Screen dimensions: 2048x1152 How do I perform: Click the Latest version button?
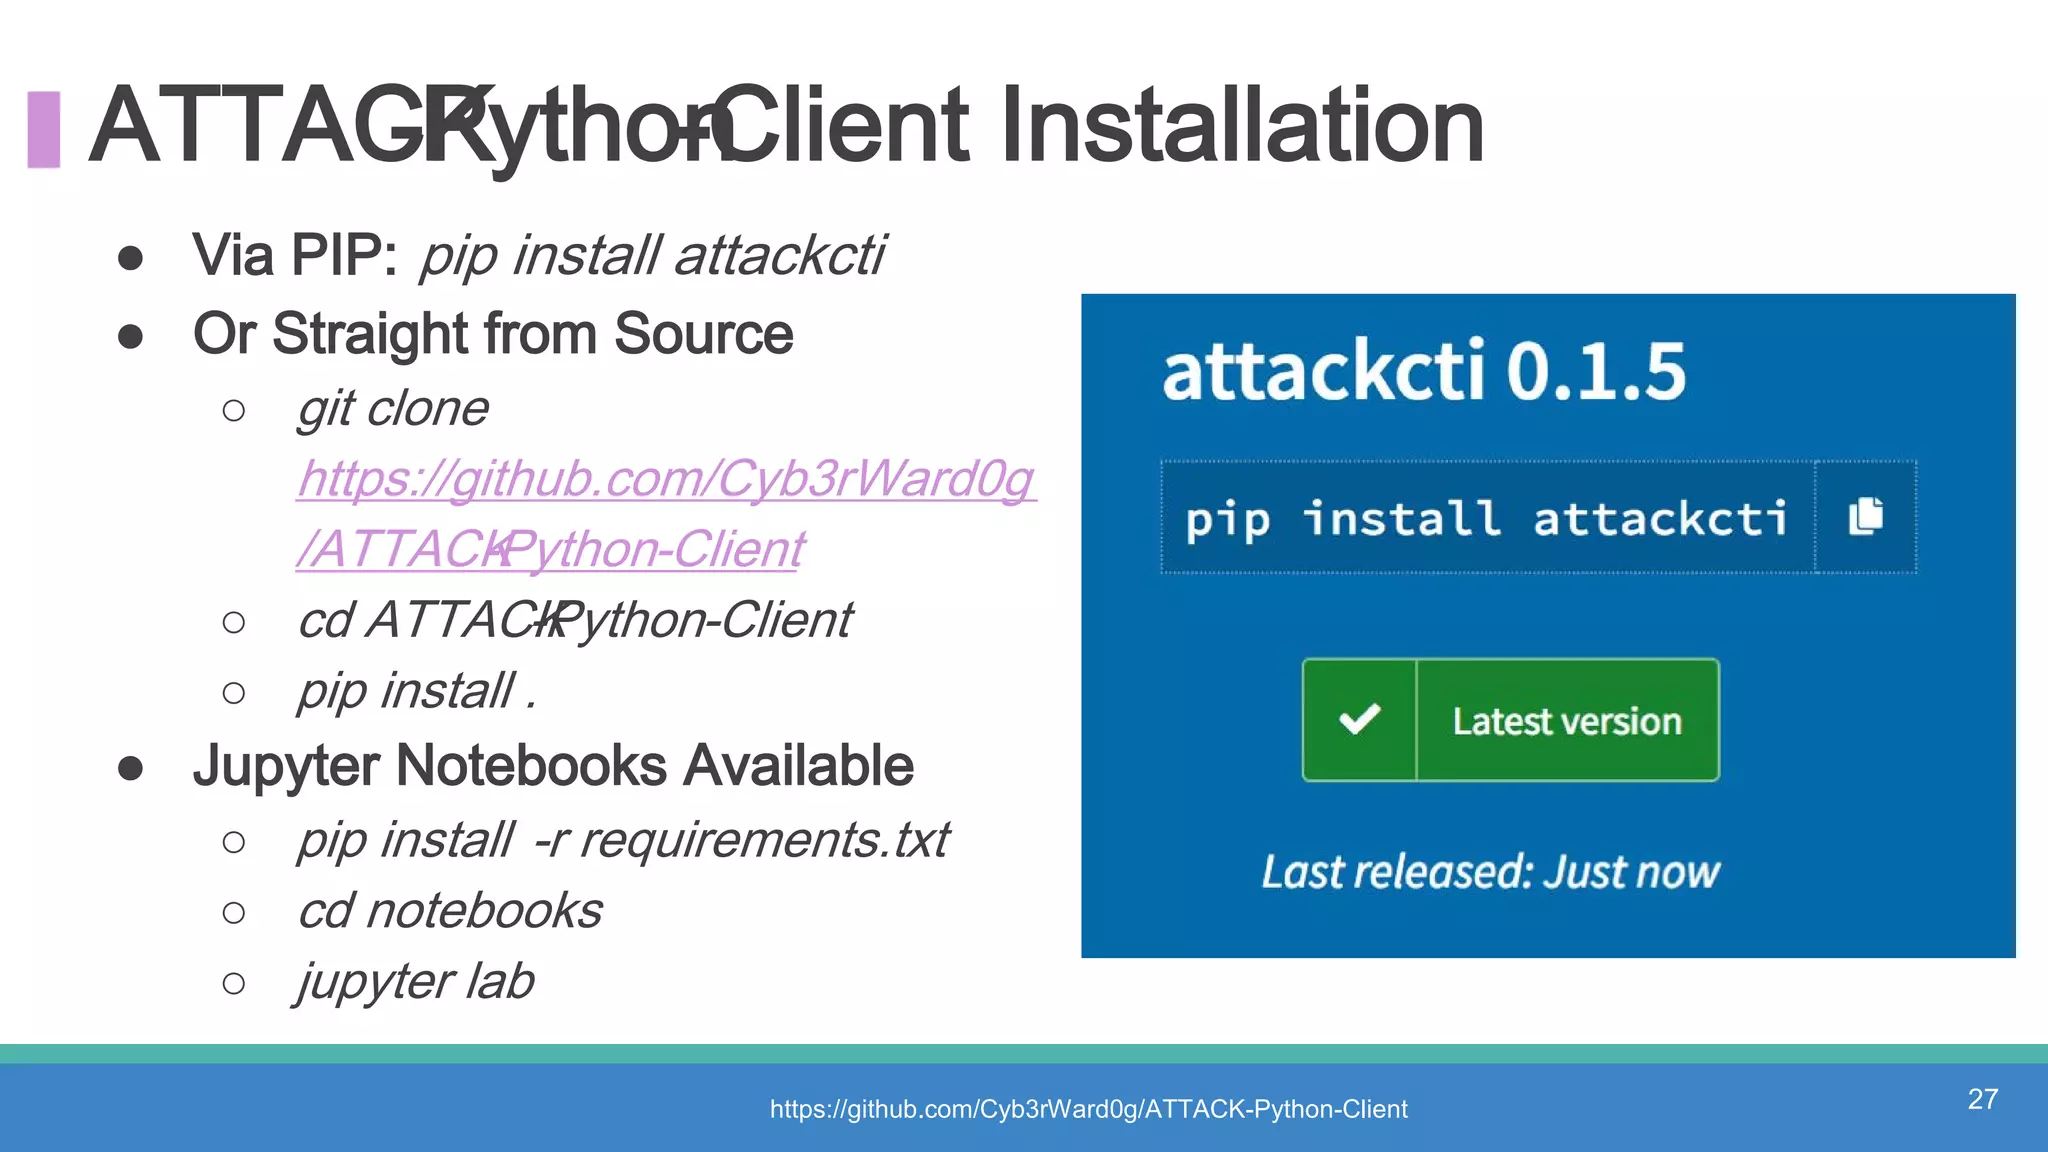coord(1511,720)
